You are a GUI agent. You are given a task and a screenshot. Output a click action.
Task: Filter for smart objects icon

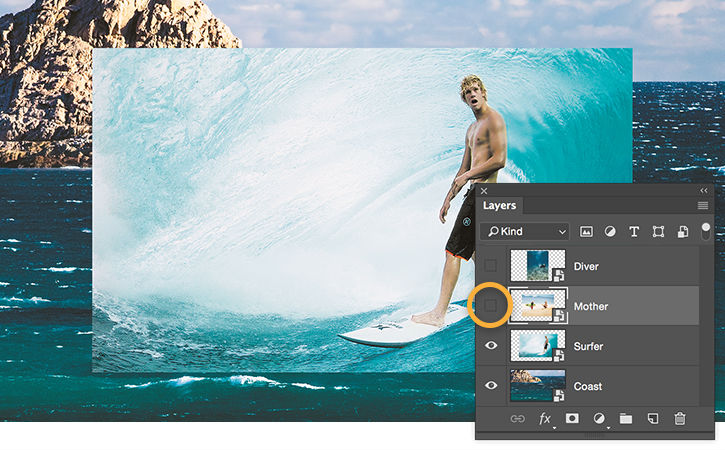pos(683,232)
